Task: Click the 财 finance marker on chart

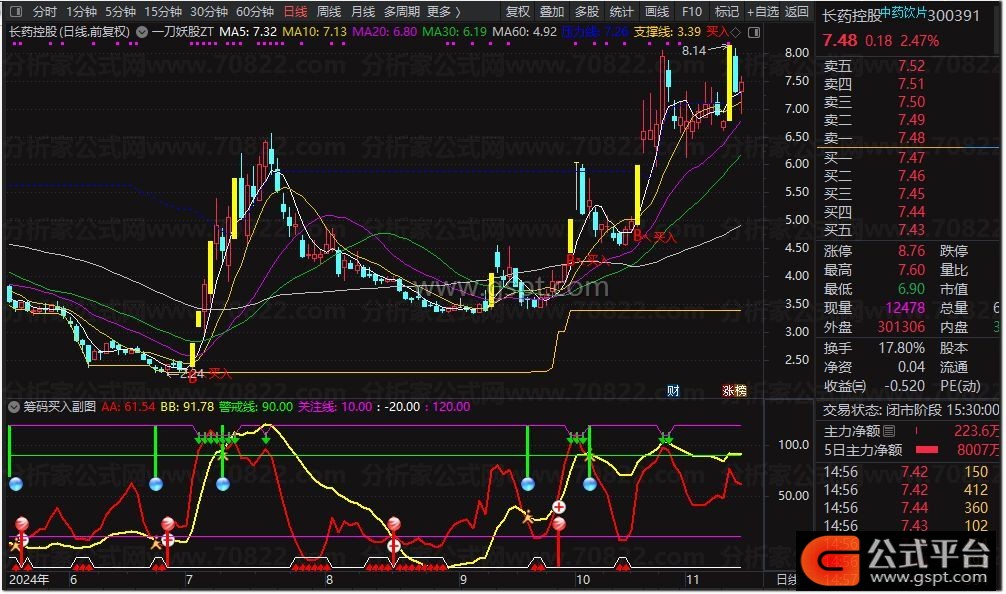Action: click(x=673, y=391)
